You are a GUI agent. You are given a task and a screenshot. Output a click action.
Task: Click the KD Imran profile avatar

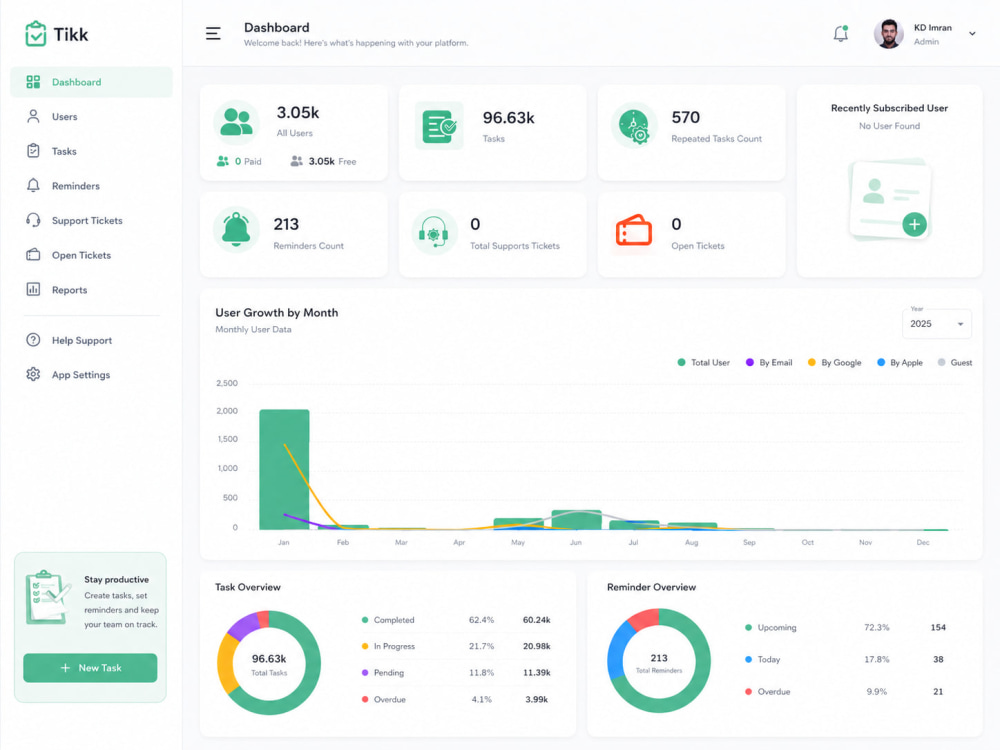(888, 34)
